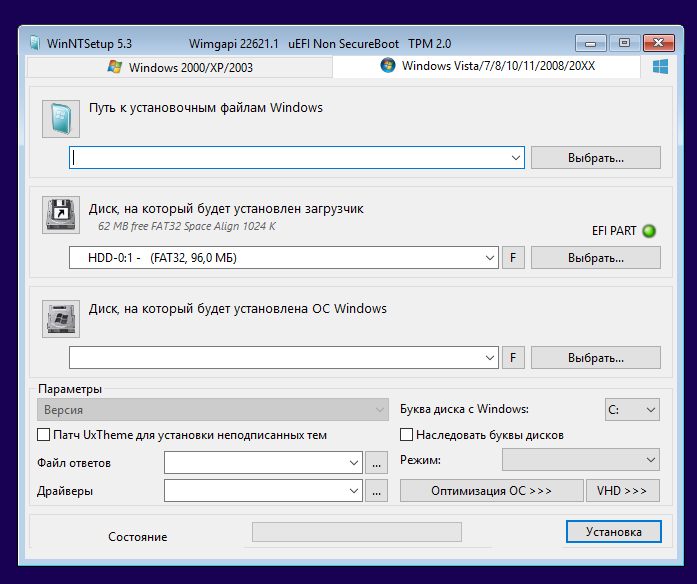Click the Windows installation drive icon
Image resolution: width=697 pixels, height=584 pixels.
point(61,319)
